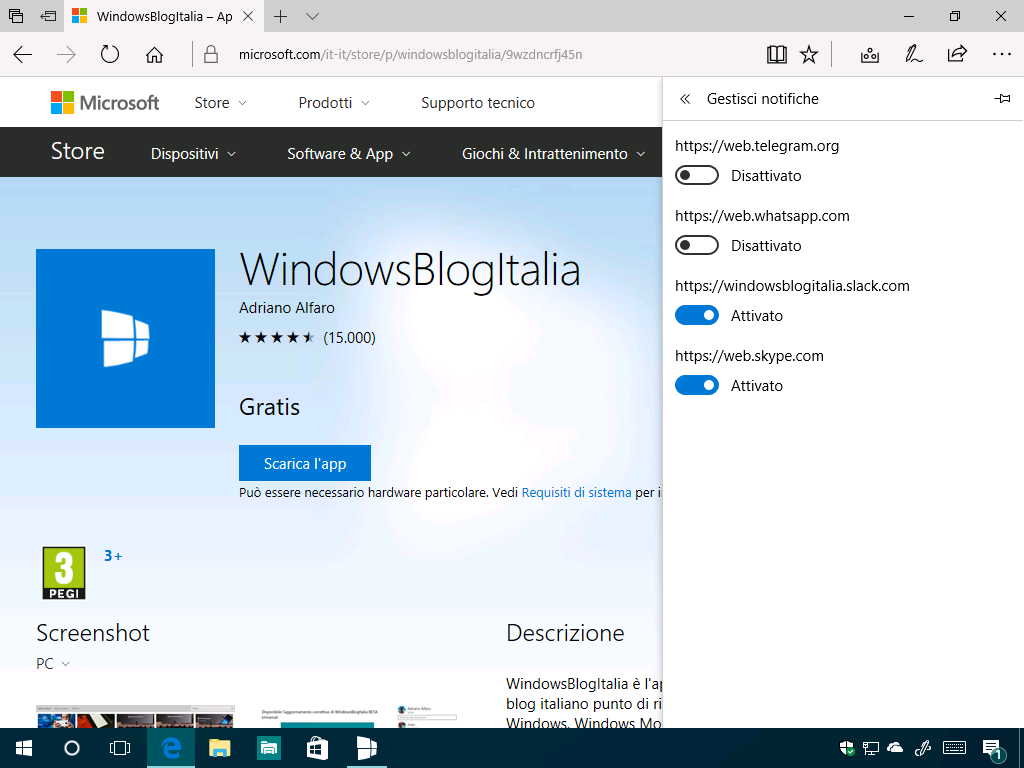Viewport: 1024px width, 768px height.
Task: Expand the Dispositivi menu
Action: (x=193, y=153)
